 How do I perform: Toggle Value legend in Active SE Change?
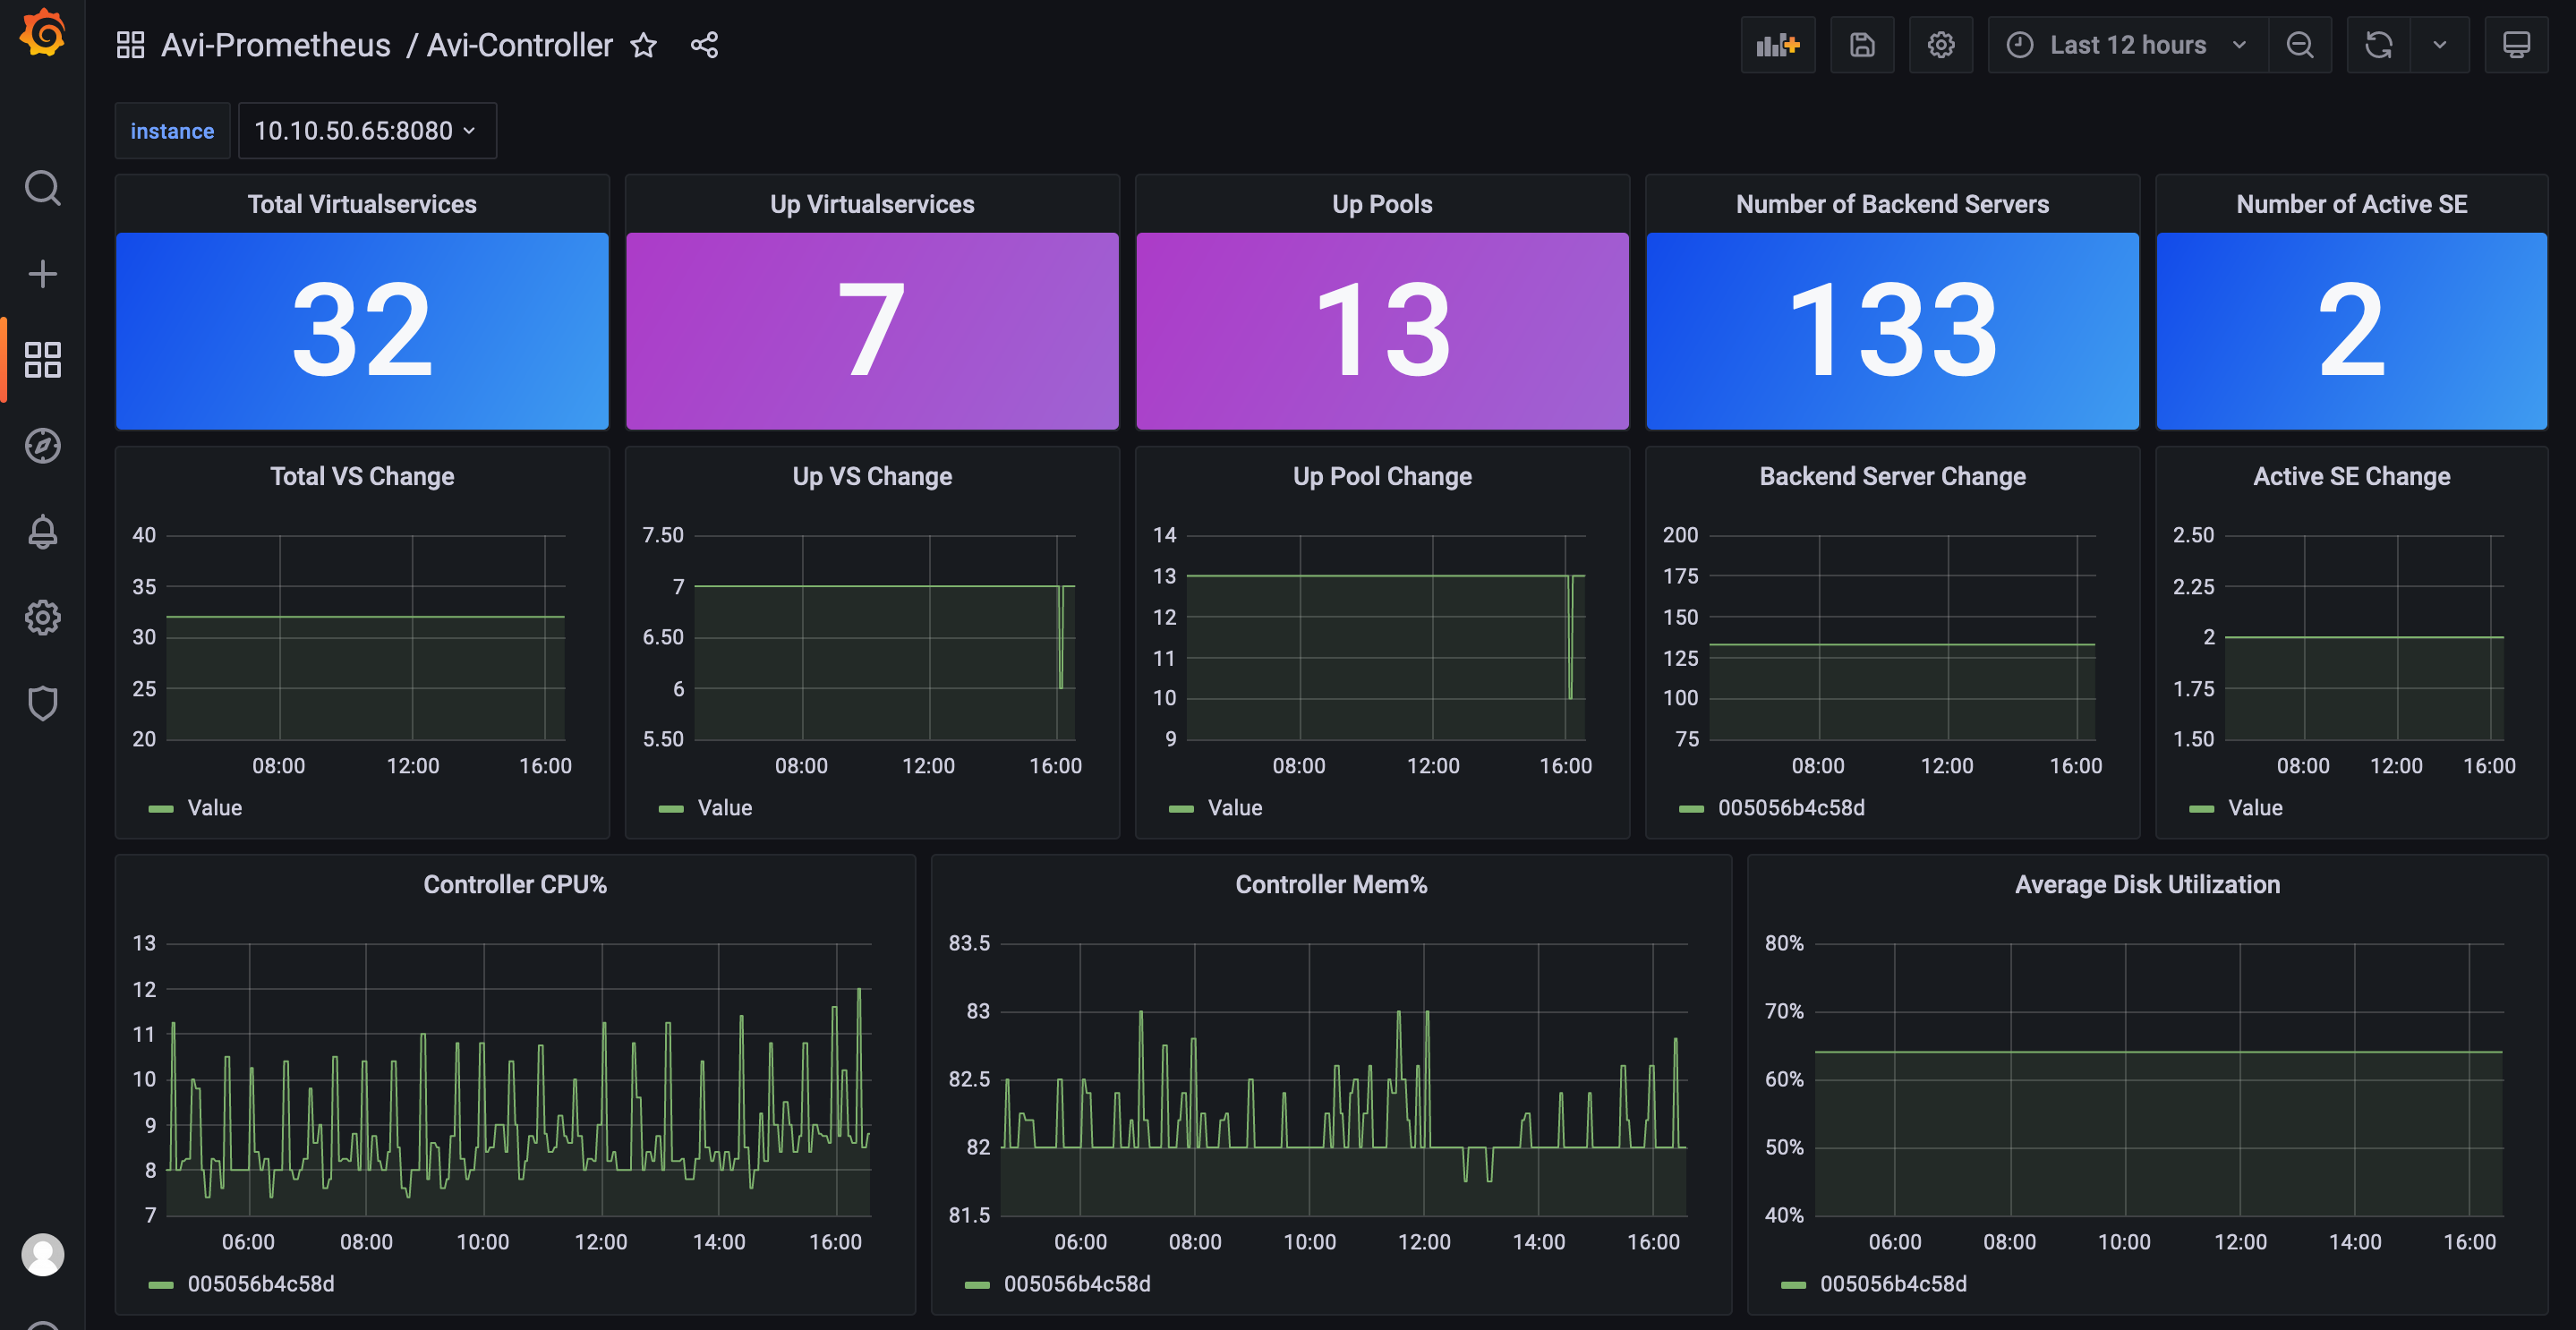click(x=2255, y=808)
